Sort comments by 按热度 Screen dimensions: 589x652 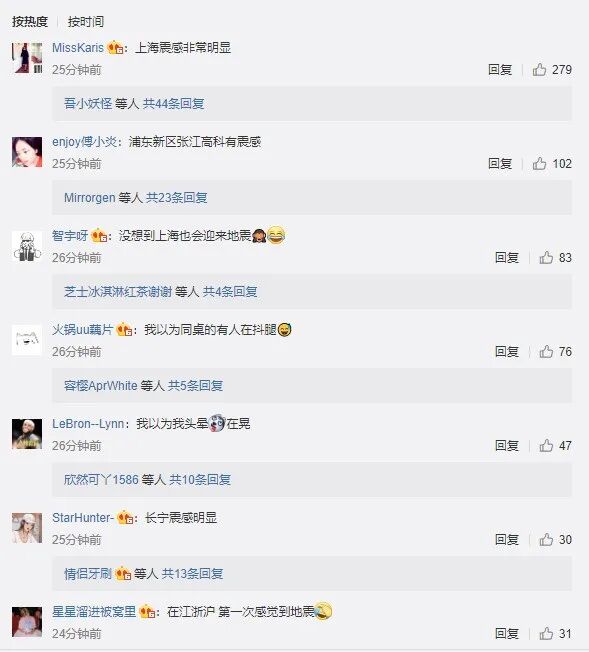30,22
